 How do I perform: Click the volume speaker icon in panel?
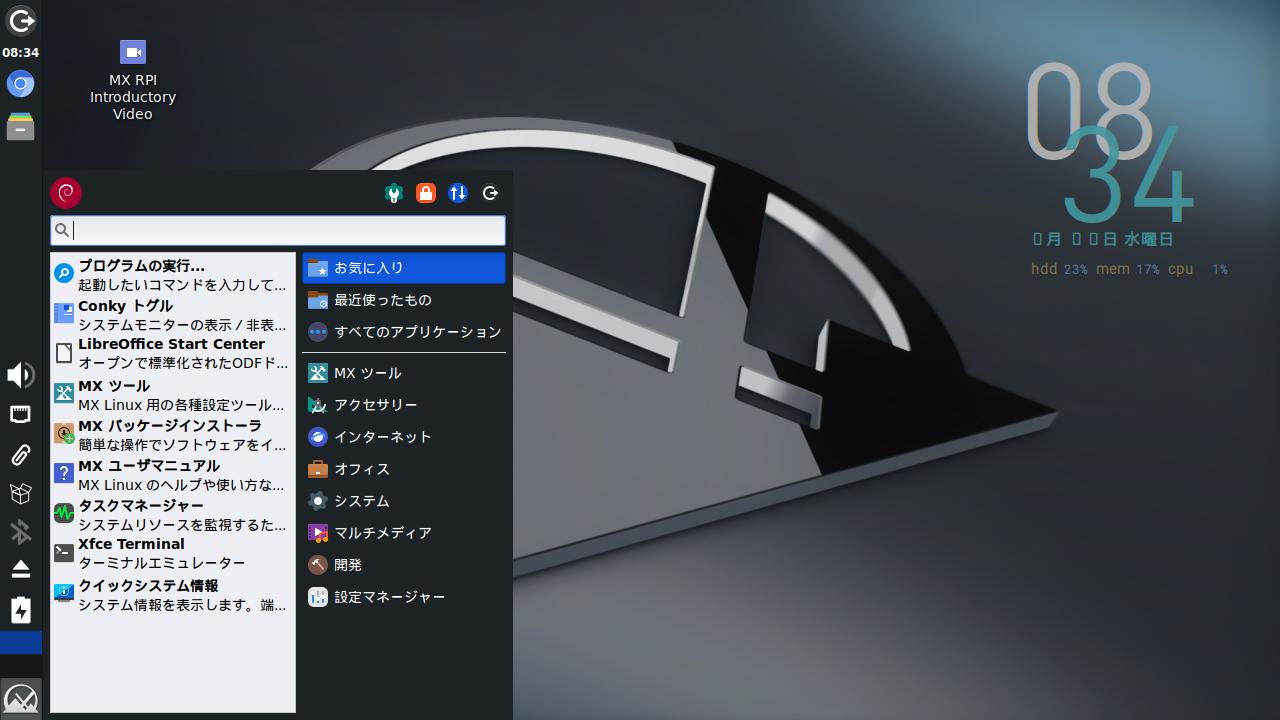click(20, 375)
